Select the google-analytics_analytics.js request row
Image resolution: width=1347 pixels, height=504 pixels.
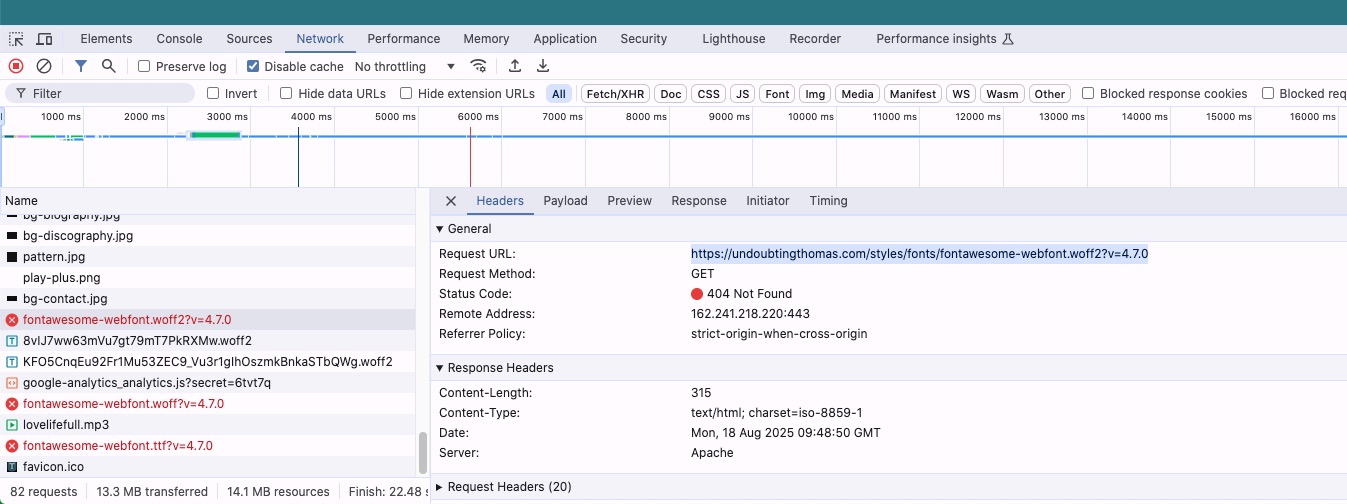(208, 383)
